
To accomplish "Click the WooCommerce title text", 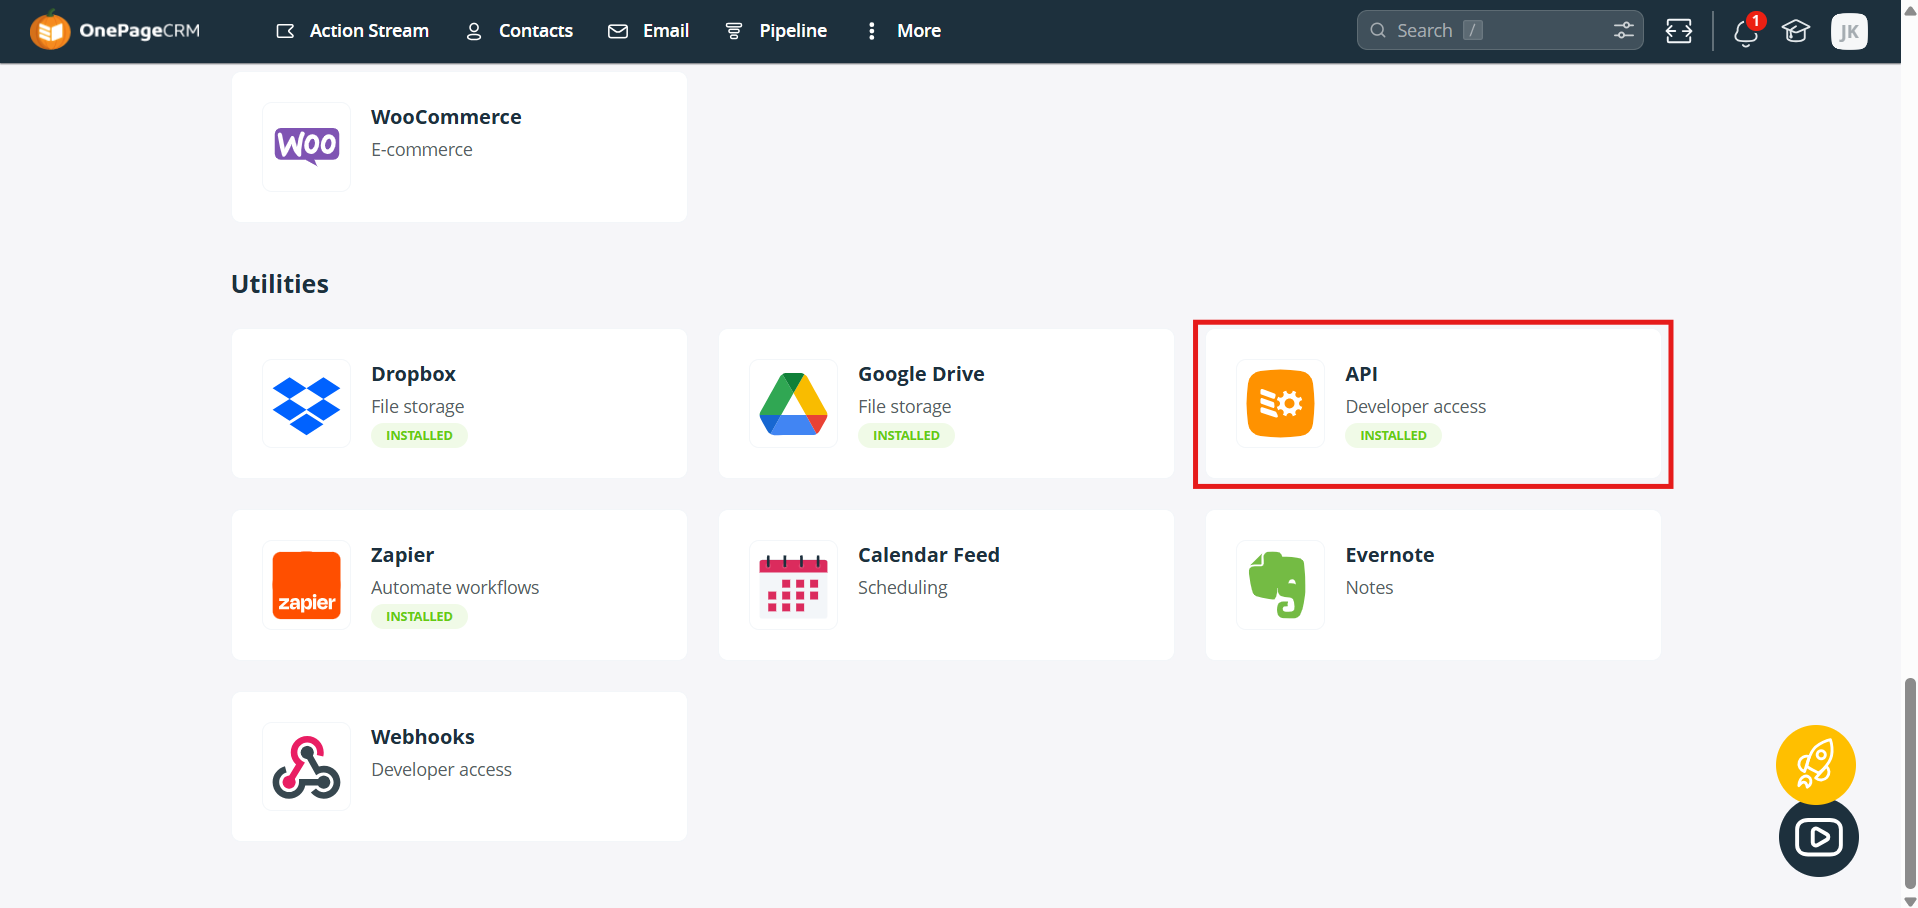I will (x=446, y=117).
